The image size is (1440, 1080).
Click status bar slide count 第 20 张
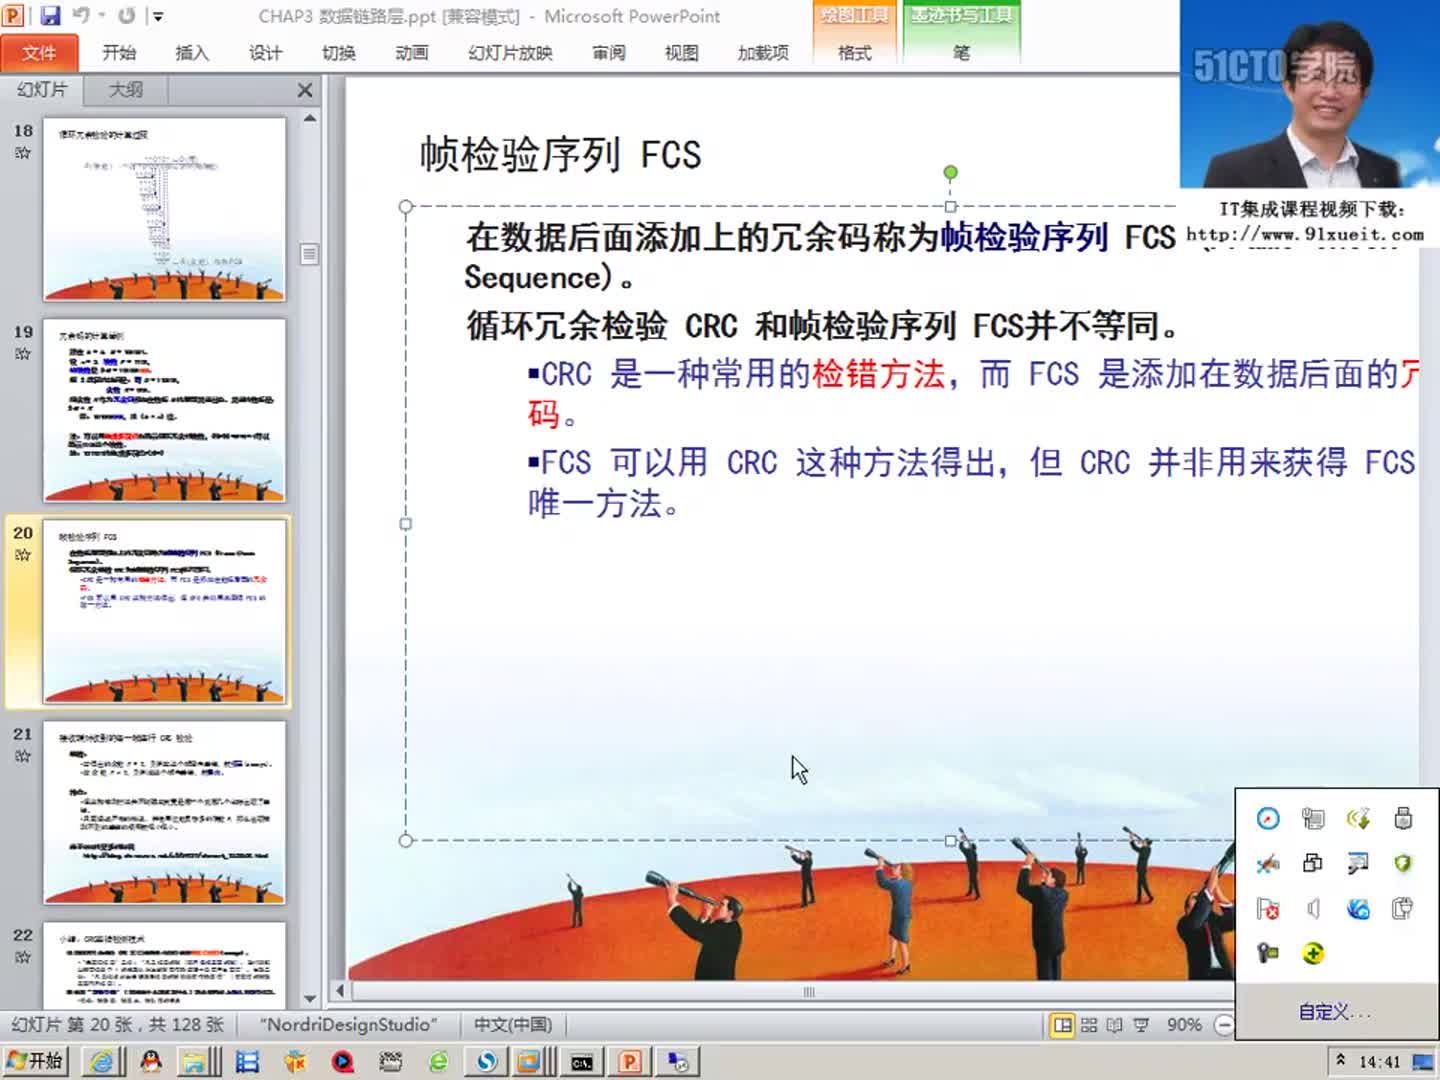click(x=117, y=1024)
